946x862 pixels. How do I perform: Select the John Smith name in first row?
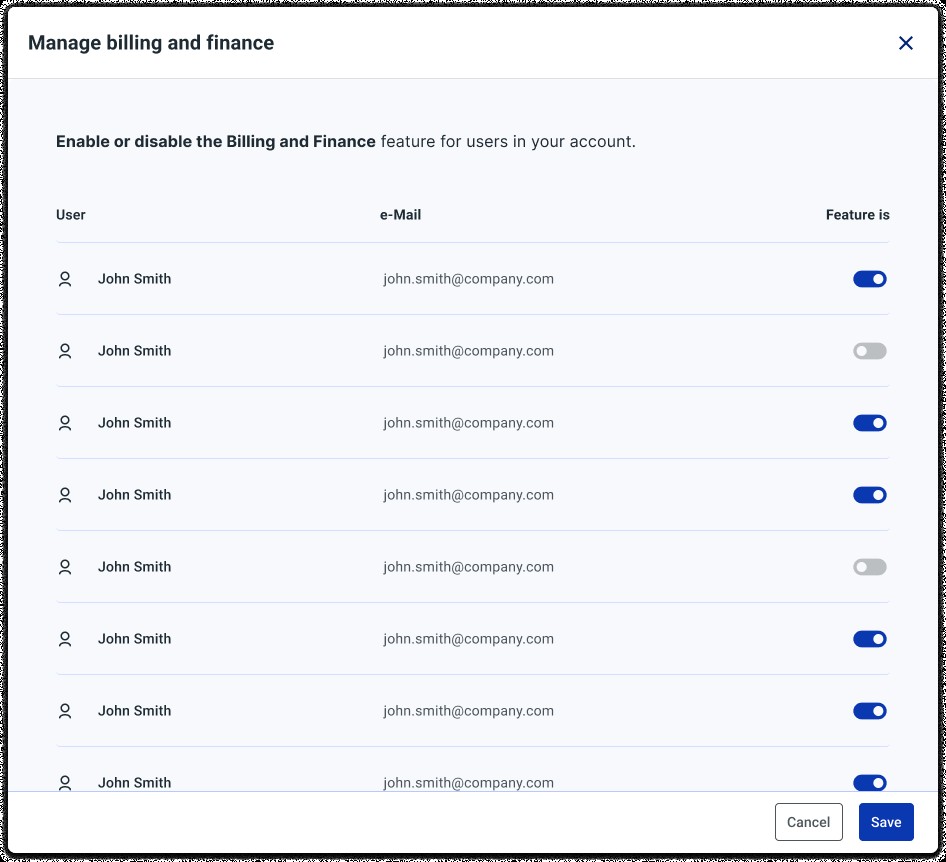pos(135,279)
